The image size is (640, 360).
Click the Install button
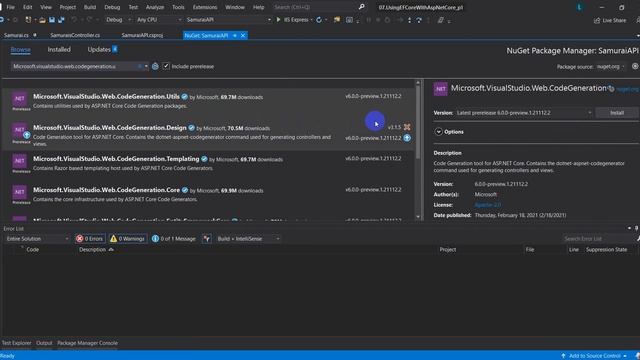click(617, 113)
